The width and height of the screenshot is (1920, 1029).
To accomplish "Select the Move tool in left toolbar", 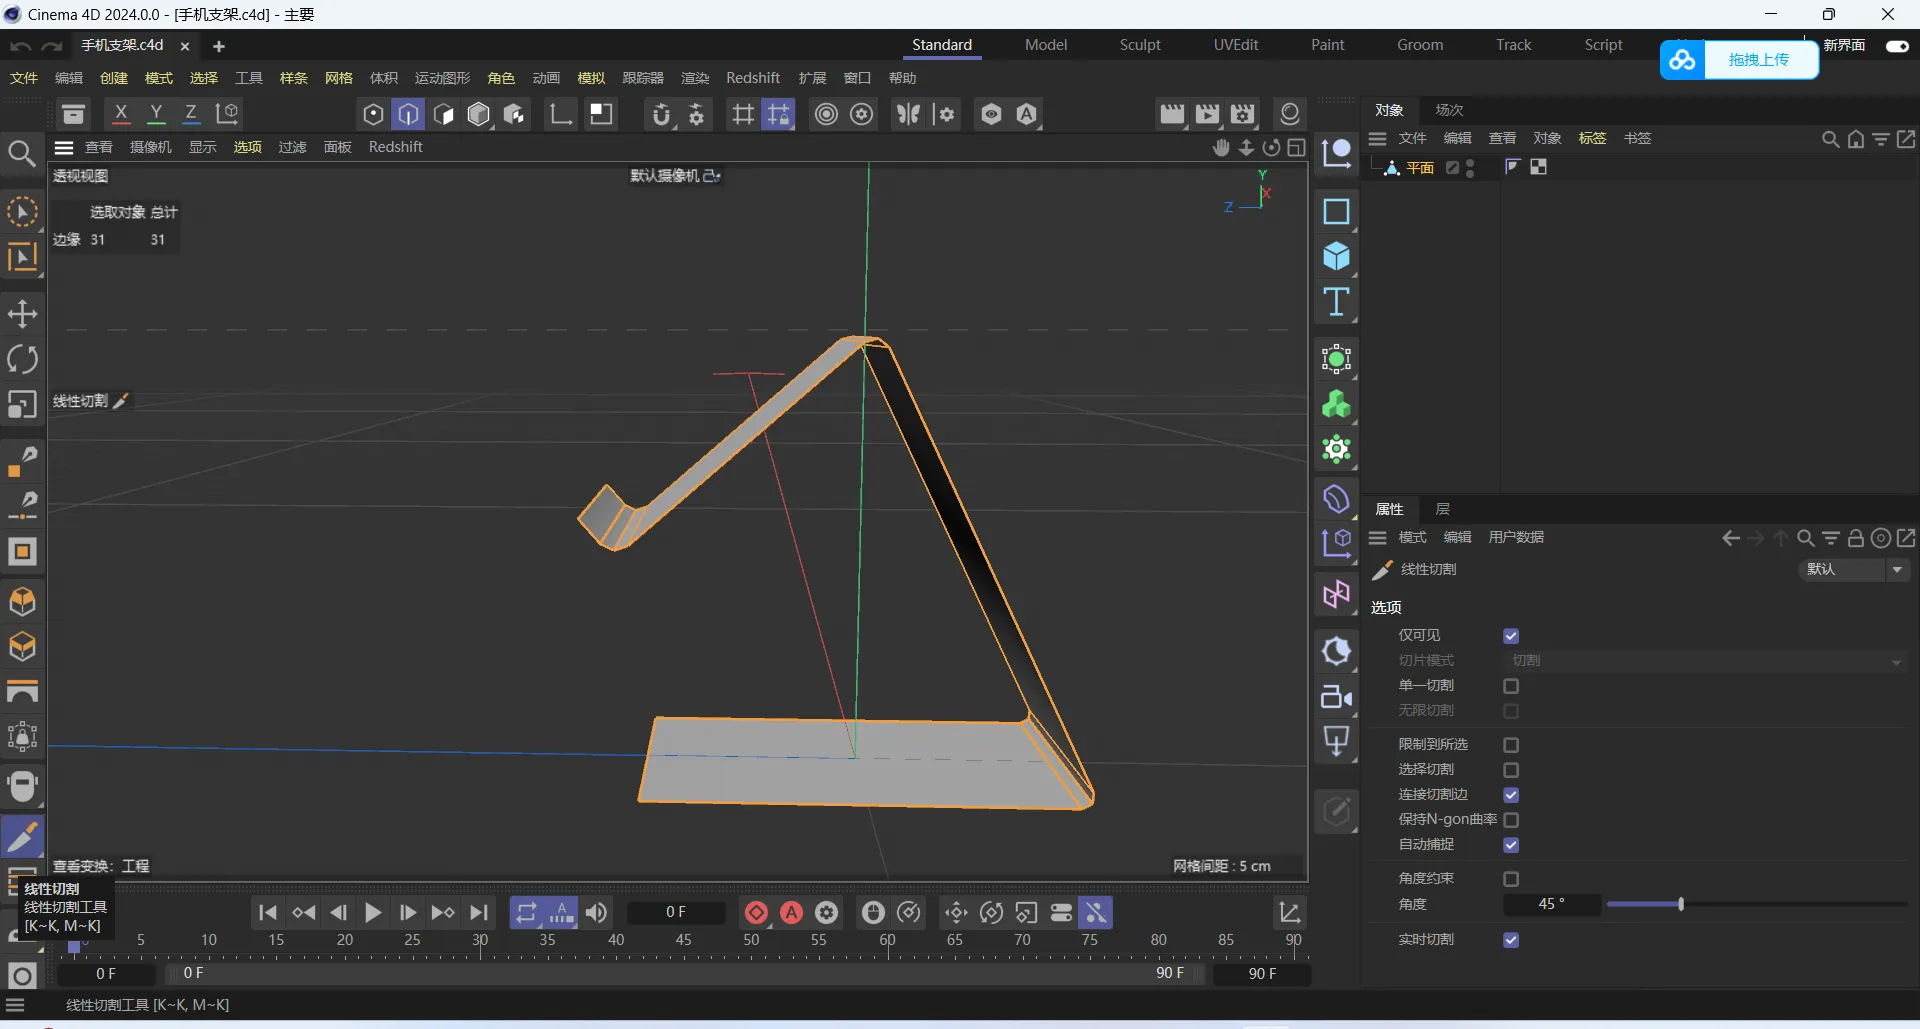I will tap(22, 314).
